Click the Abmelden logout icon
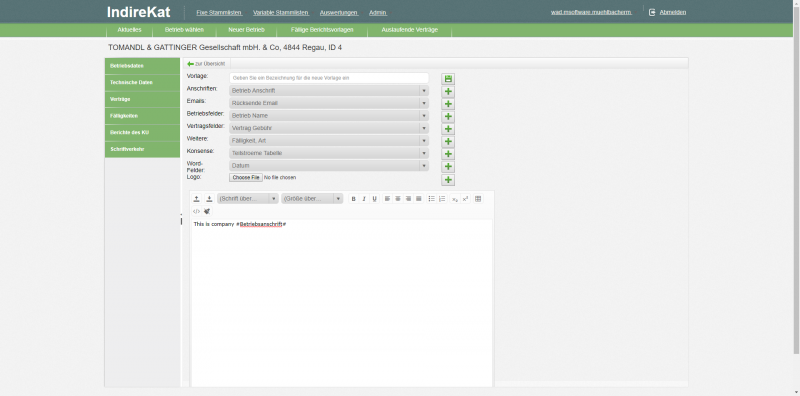This screenshot has width=800, height=396. click(652, 12)
